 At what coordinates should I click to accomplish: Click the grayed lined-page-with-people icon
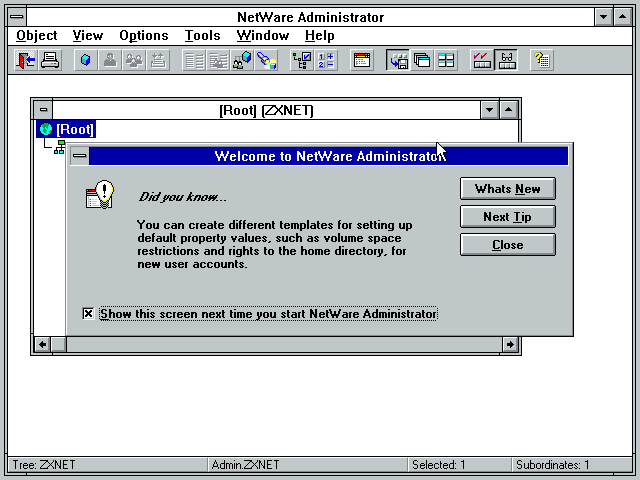[218, 60]
